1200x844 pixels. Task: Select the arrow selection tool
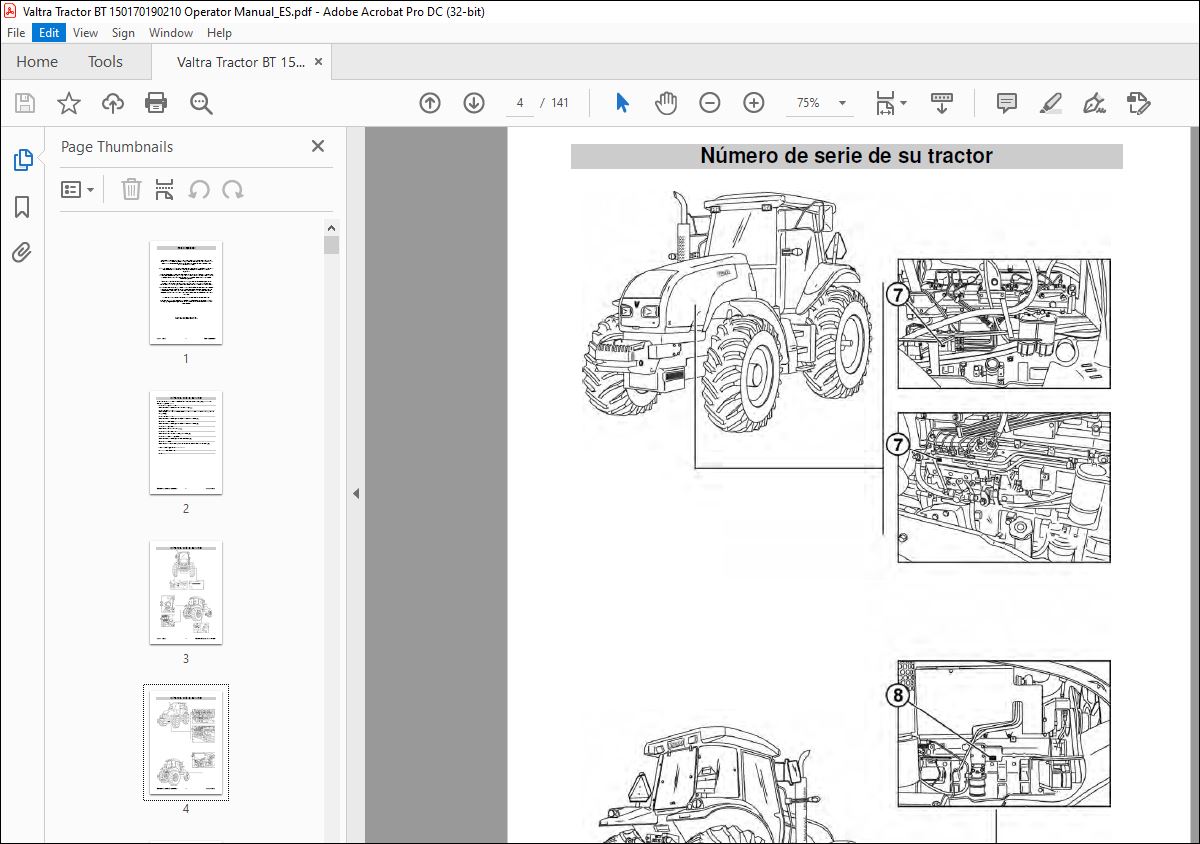coord(622,103)
